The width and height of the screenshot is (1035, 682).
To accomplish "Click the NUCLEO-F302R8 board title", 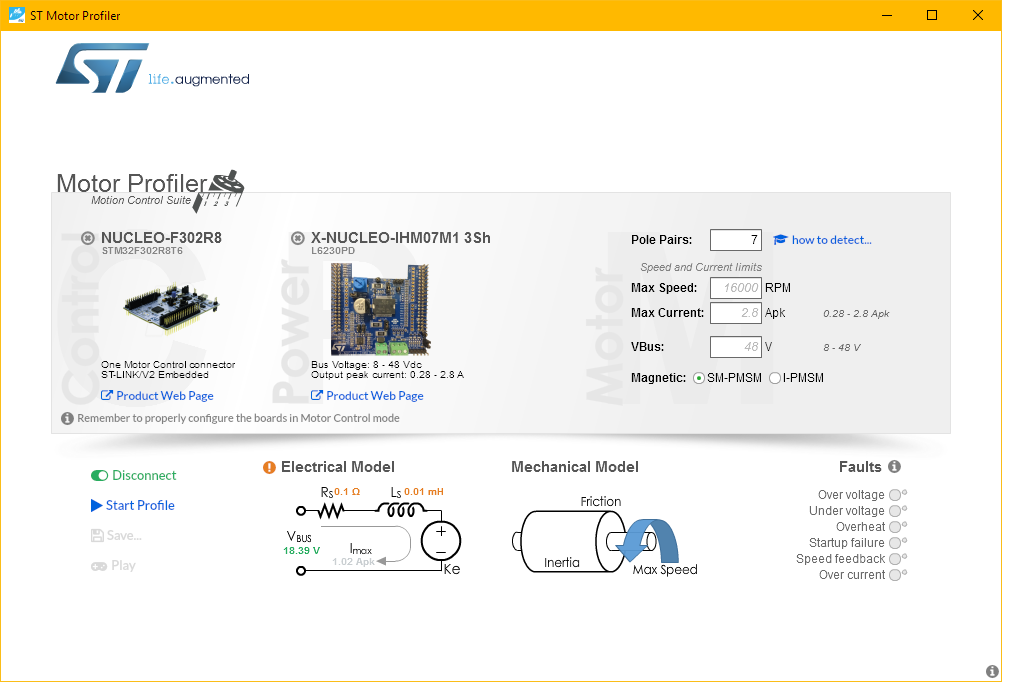I will pos(161,238).
